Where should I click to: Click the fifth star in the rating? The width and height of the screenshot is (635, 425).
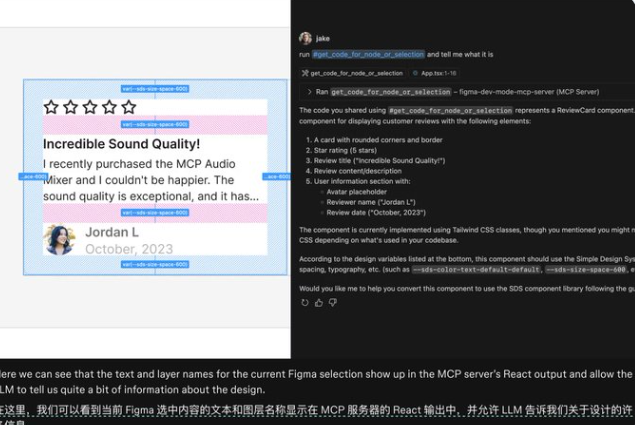point(128,107)
